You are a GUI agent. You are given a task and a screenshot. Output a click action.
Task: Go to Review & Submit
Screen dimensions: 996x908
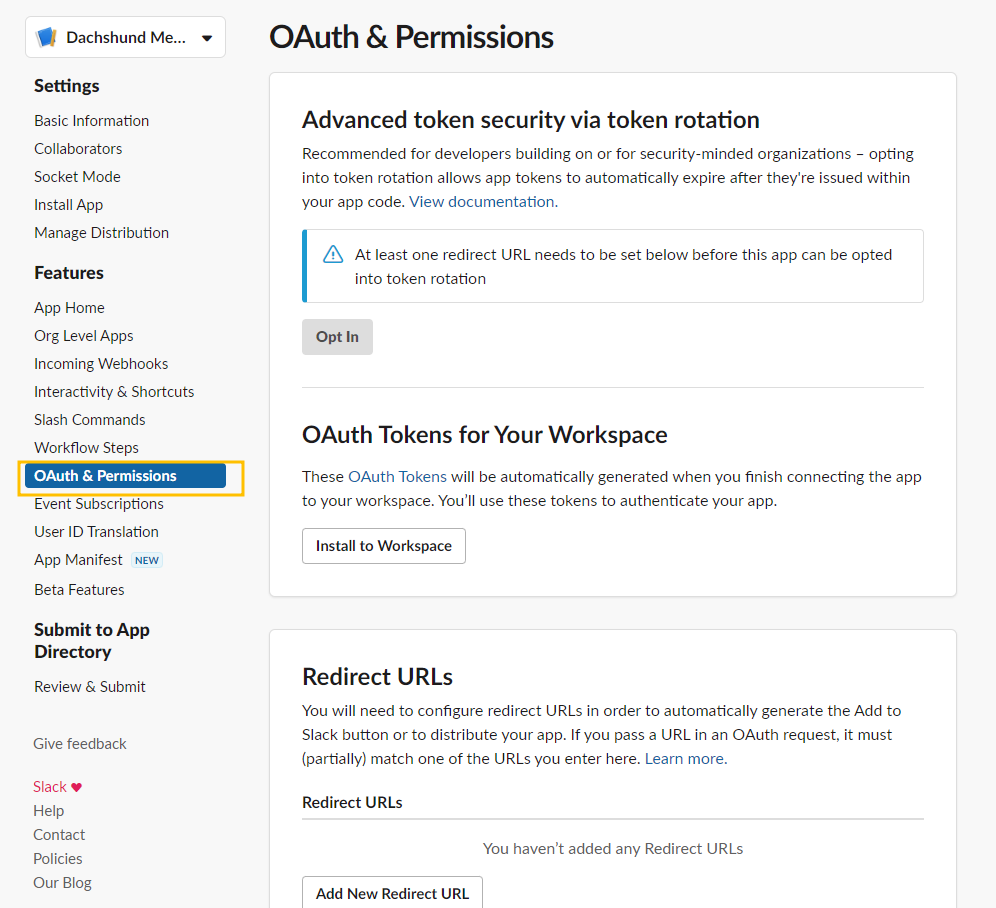click(x=90, y=687)
